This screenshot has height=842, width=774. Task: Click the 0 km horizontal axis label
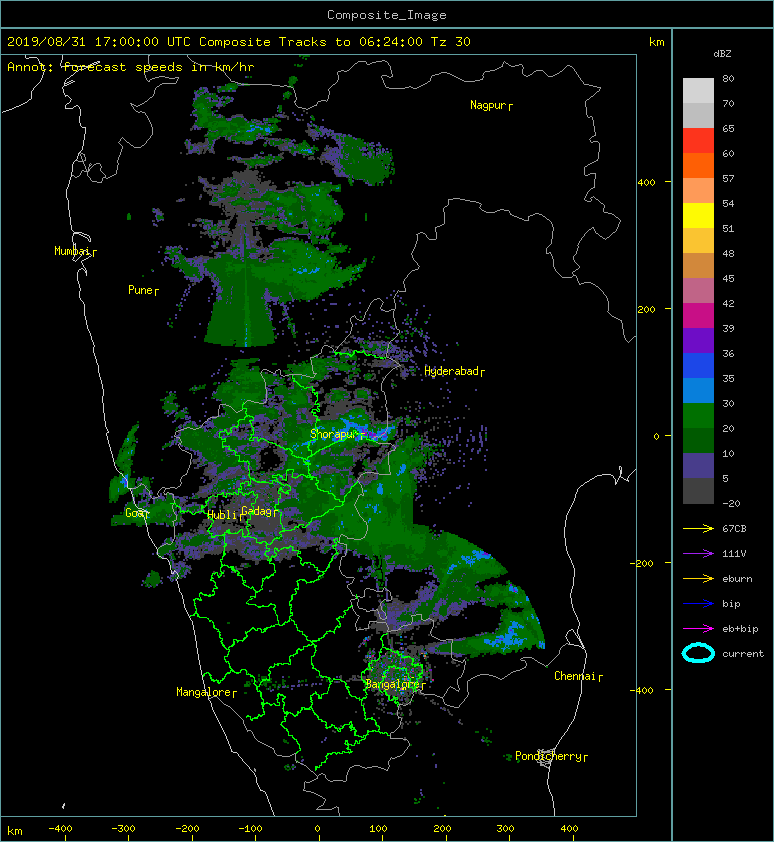point(317,829)
